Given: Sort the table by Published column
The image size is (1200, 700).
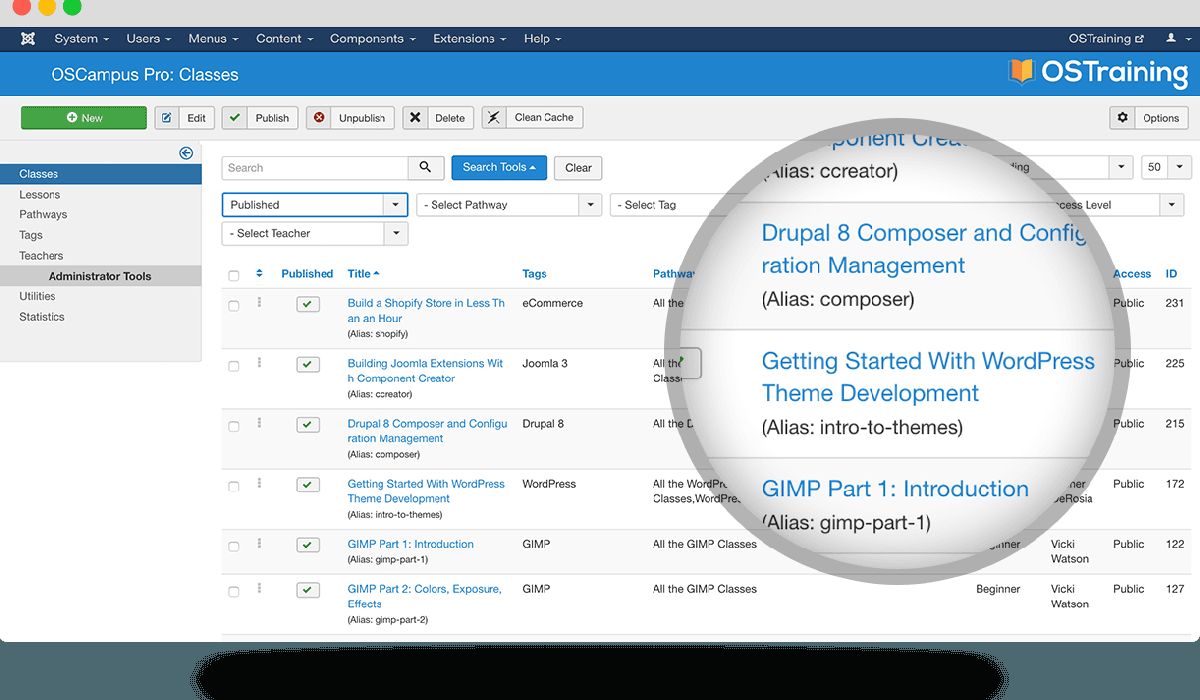Looking at the screenshot, I should 307,274.
